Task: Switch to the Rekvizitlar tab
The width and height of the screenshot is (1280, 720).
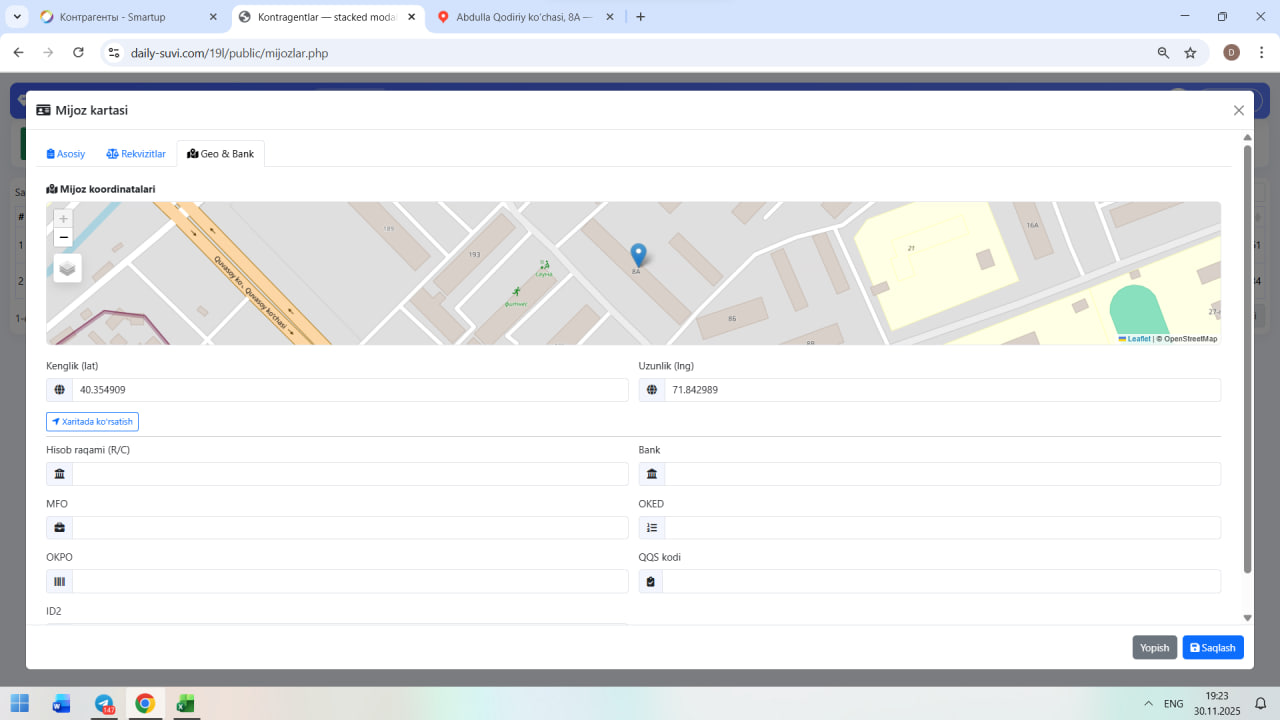Action: [x=136, y=154]
